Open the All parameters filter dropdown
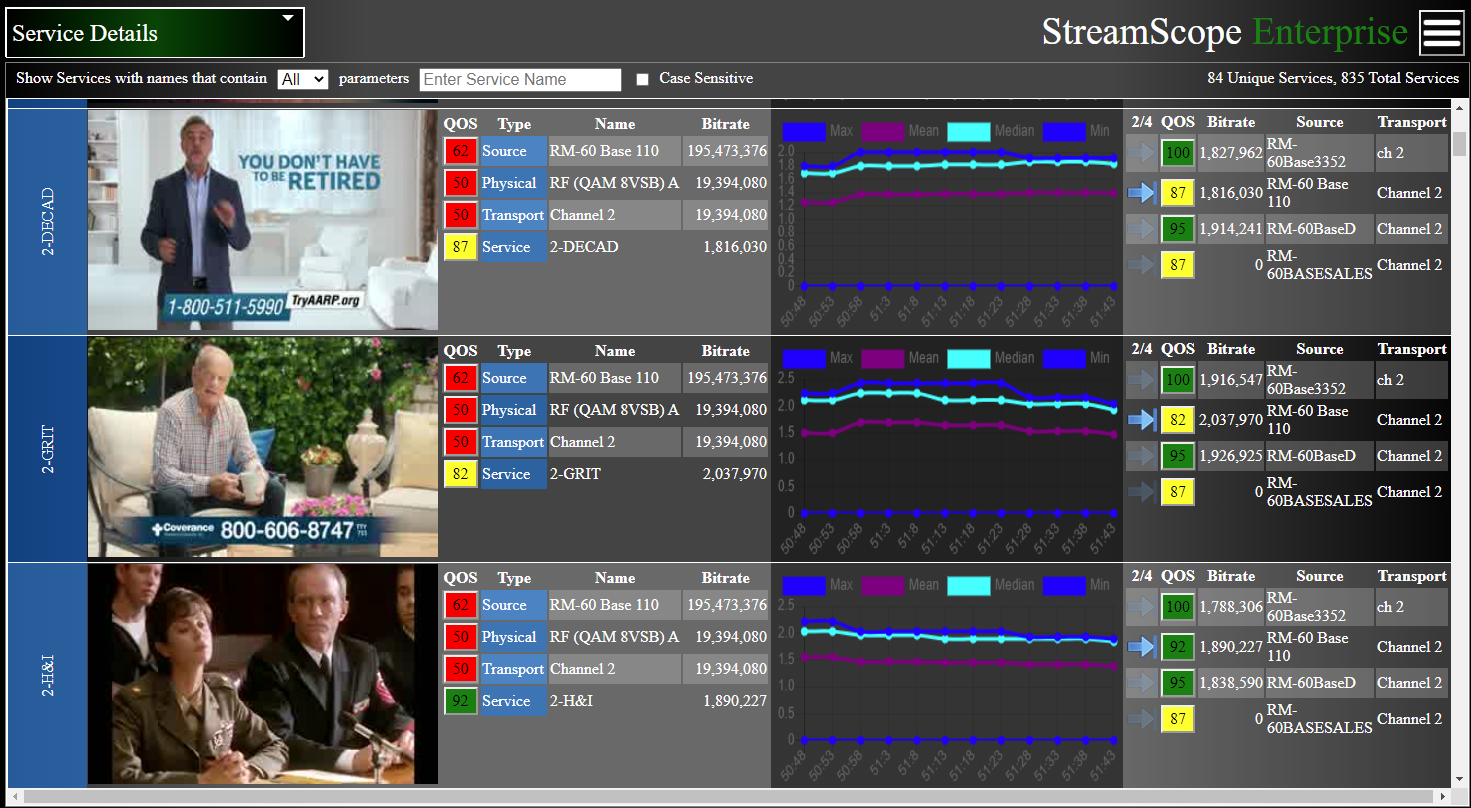 302,79
